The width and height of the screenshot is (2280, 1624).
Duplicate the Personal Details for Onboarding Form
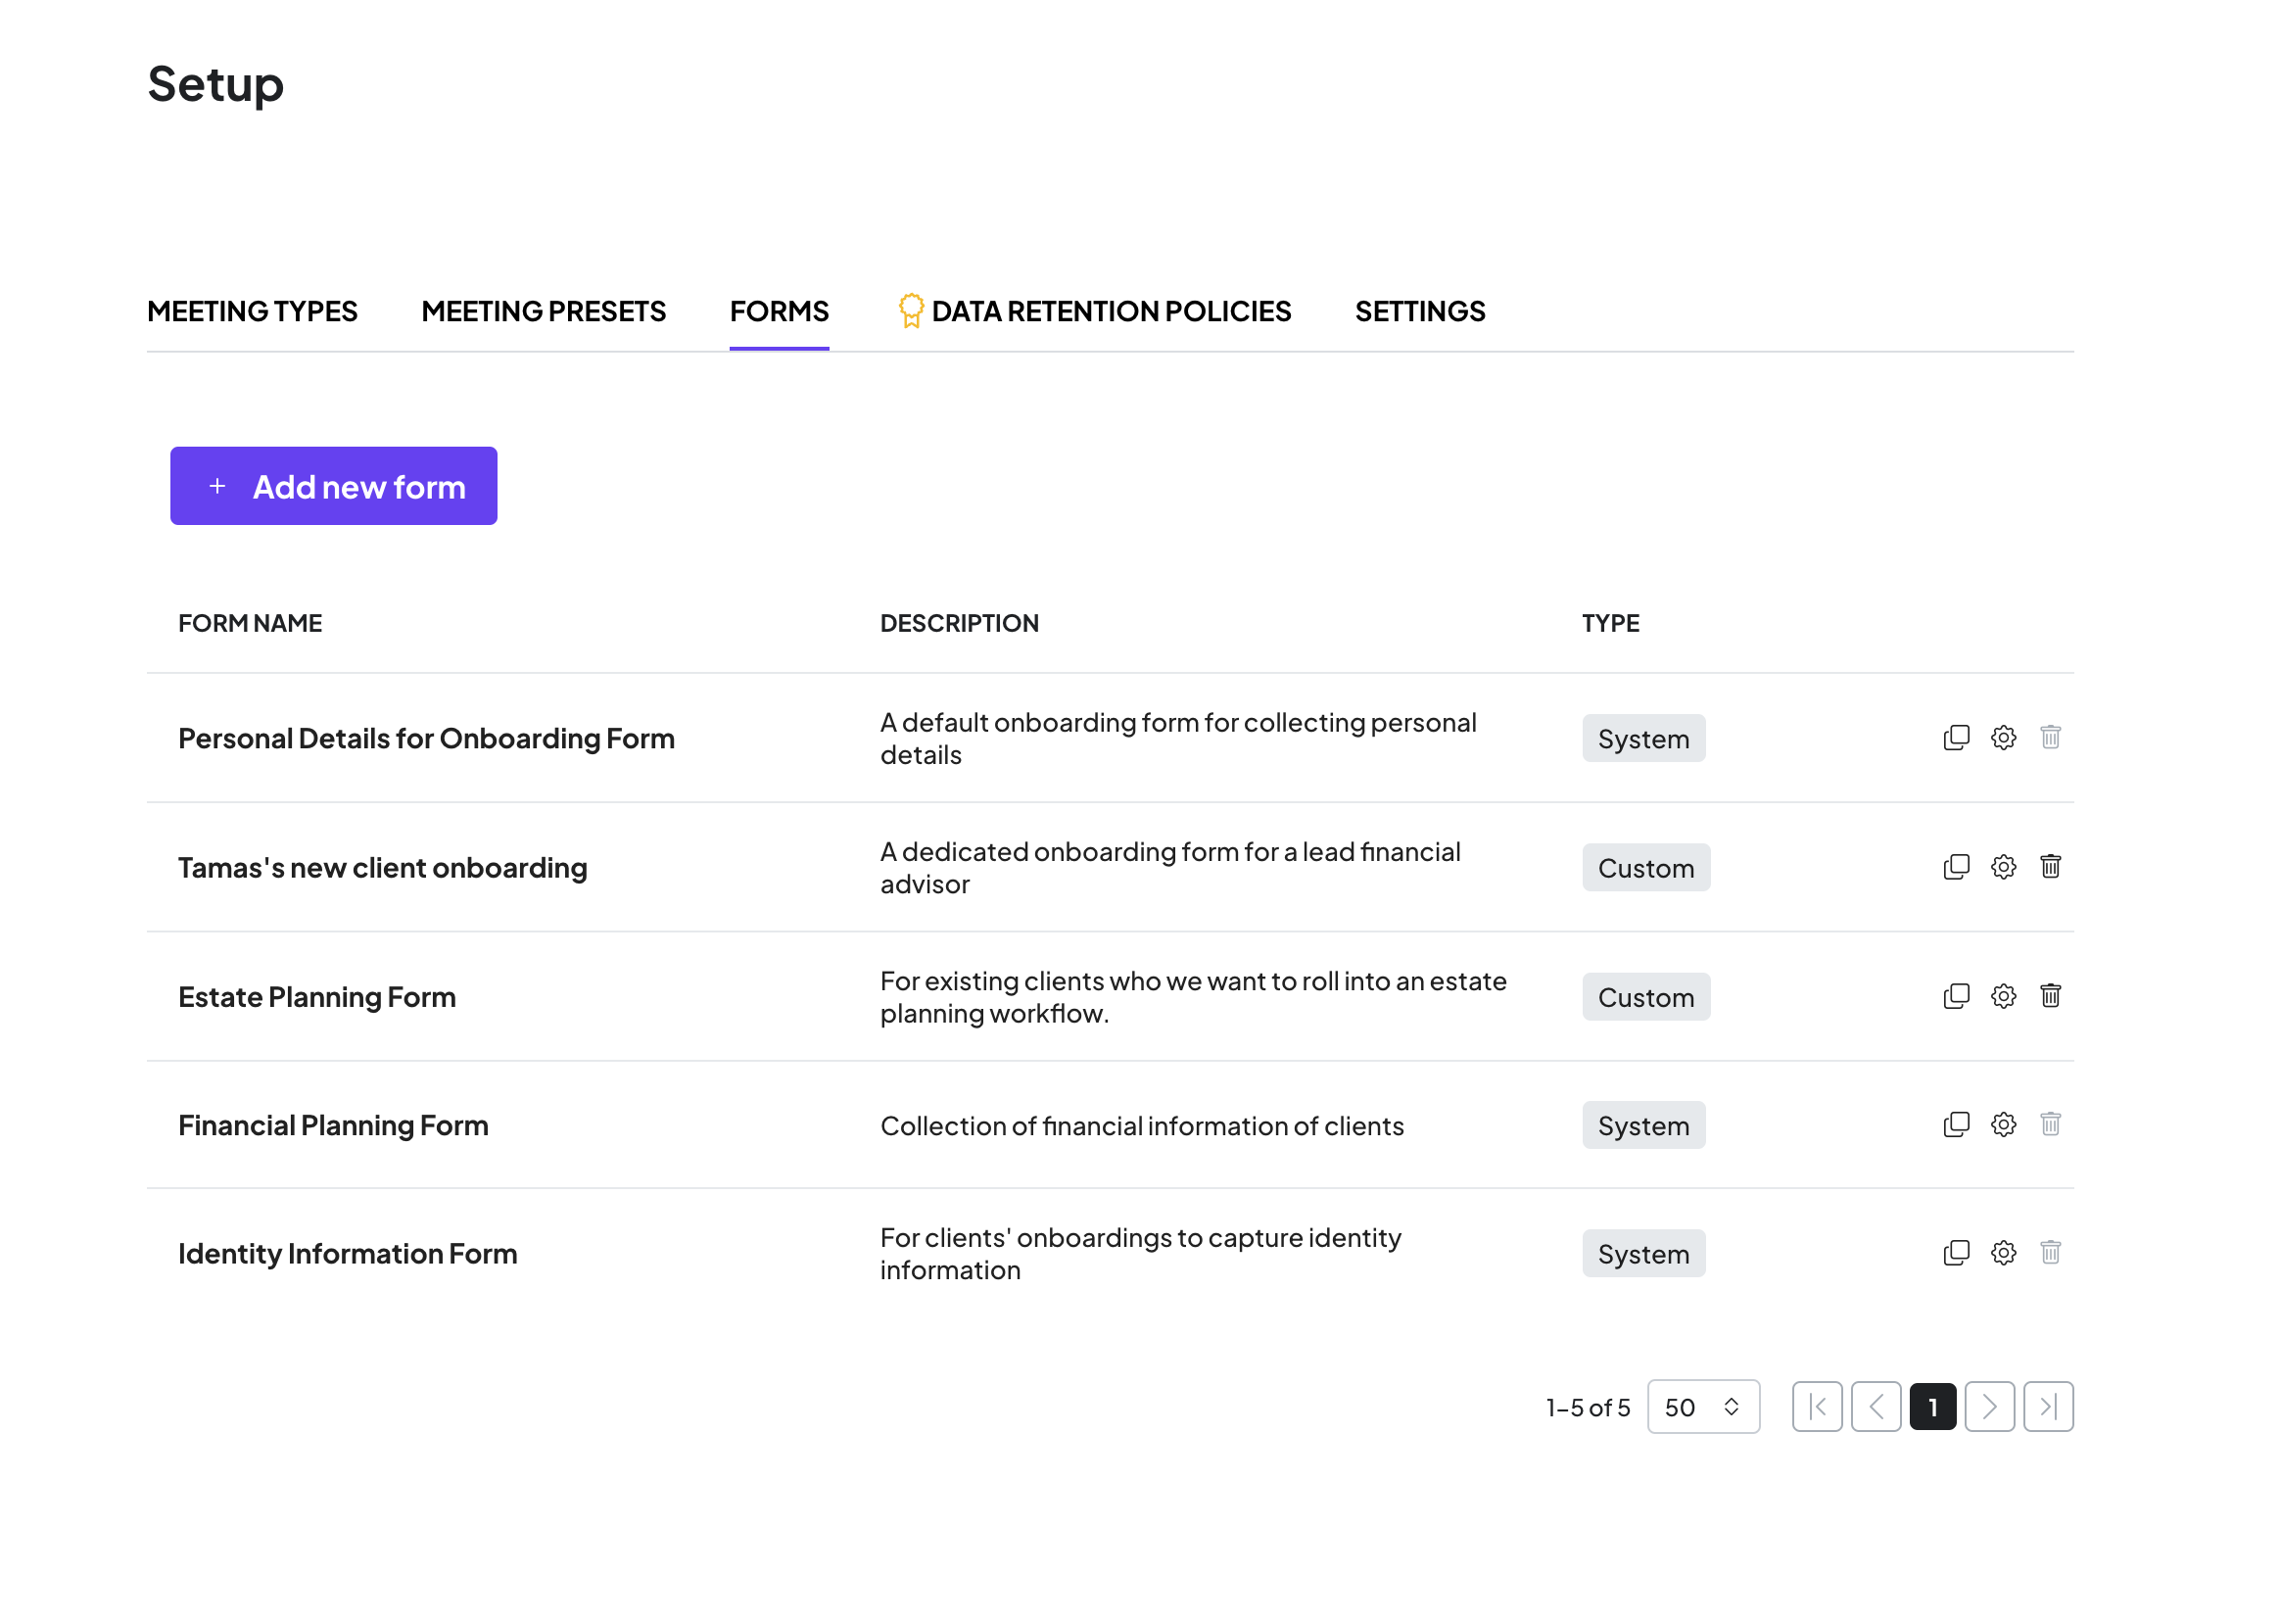point(1956,738)
